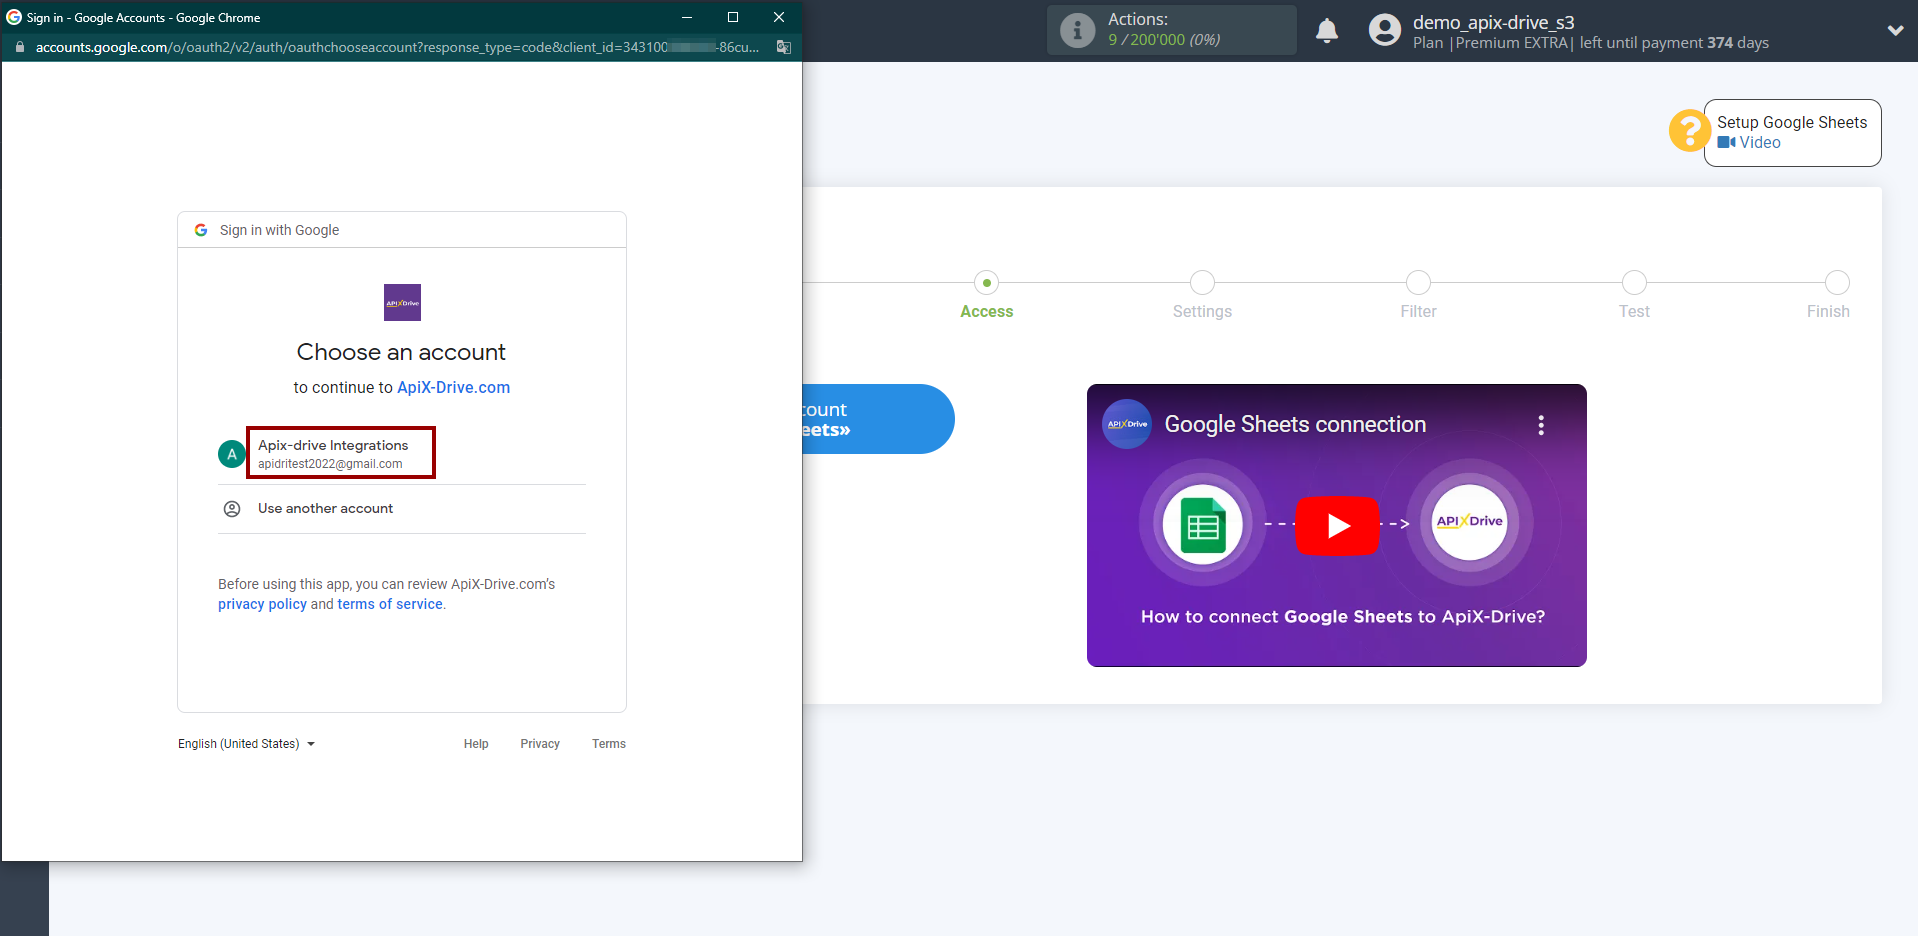Click the person icon beside Use another account

click(232, 509)
